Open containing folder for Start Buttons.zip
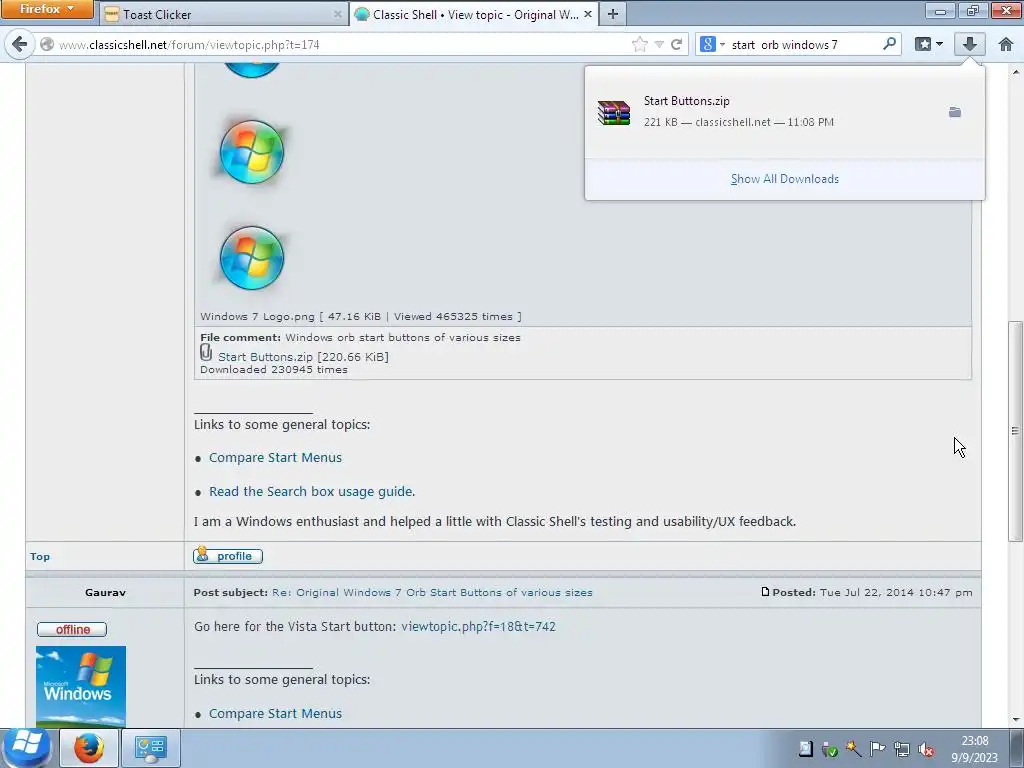This screenshot has height=768, width=1024. pyautogui.click(x=955, y=112)
